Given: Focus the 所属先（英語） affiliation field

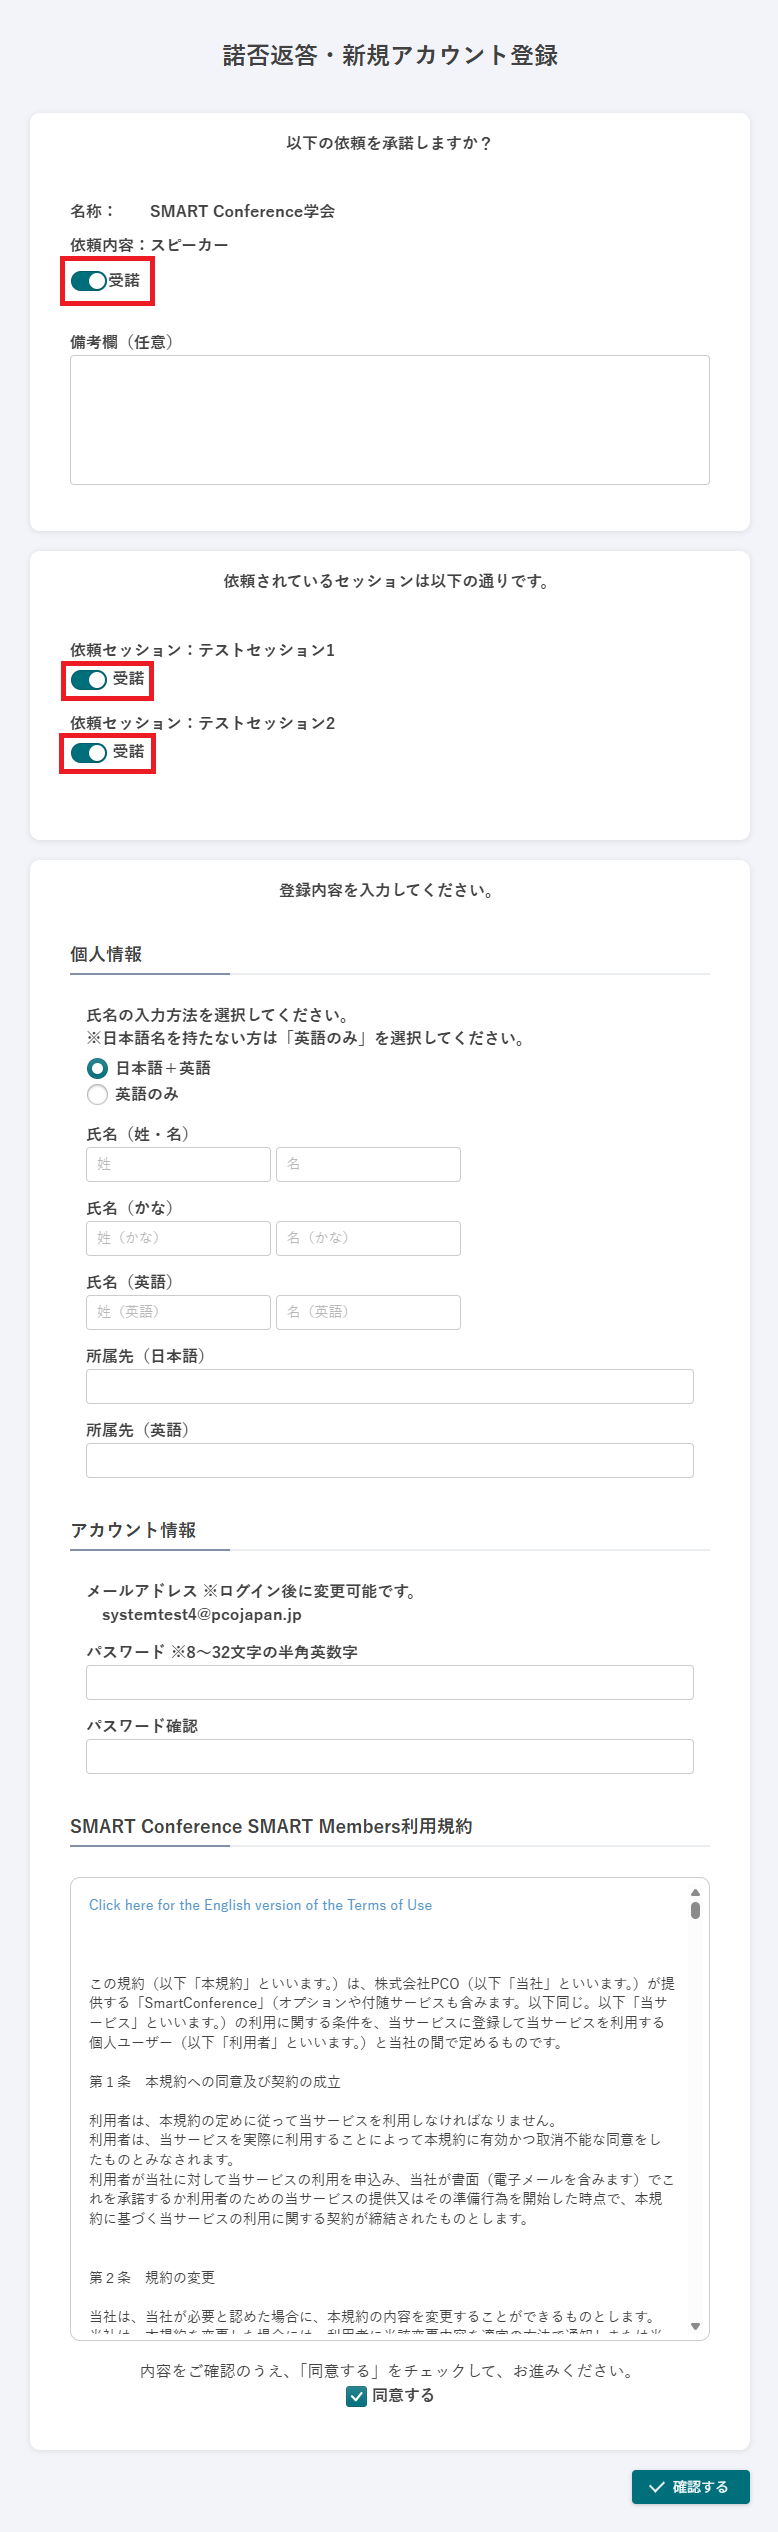Looking at the screenshot, I should point(389,1460).
